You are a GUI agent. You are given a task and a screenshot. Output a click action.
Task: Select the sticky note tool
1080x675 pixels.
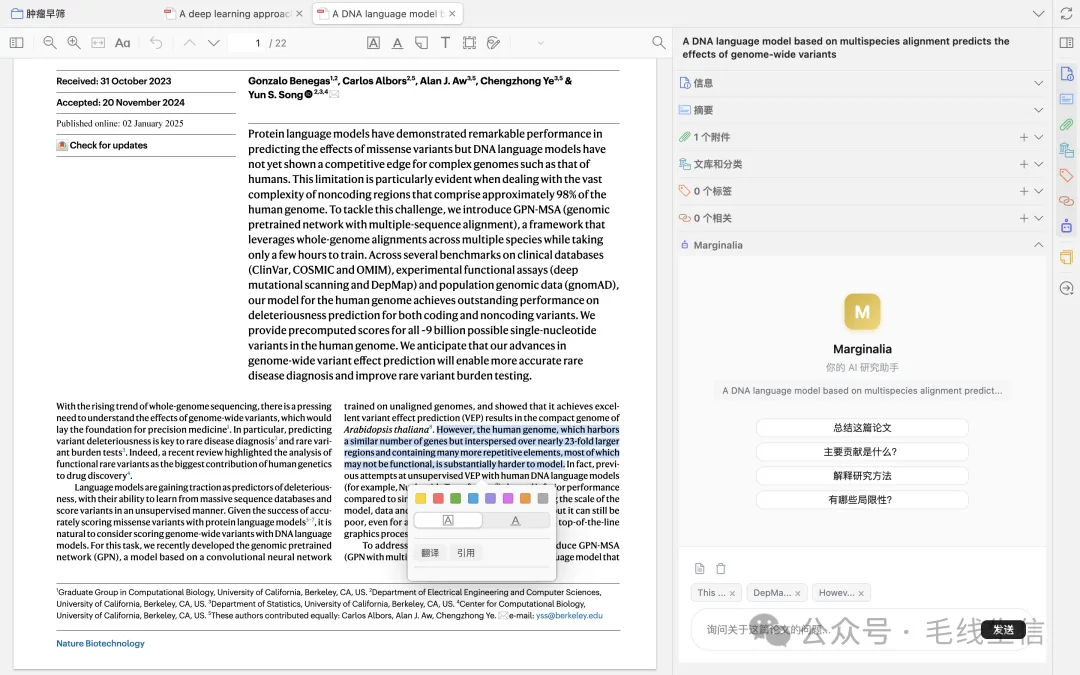[x=422, y=43]
